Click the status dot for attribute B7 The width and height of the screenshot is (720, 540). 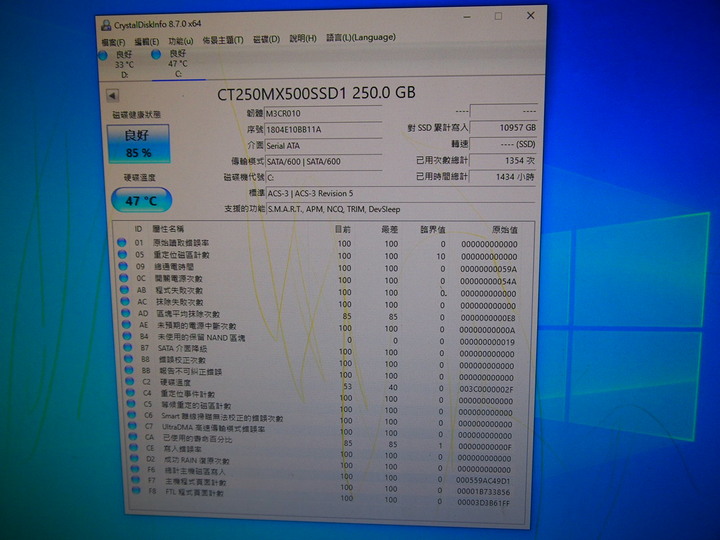[x=128, y=348]
